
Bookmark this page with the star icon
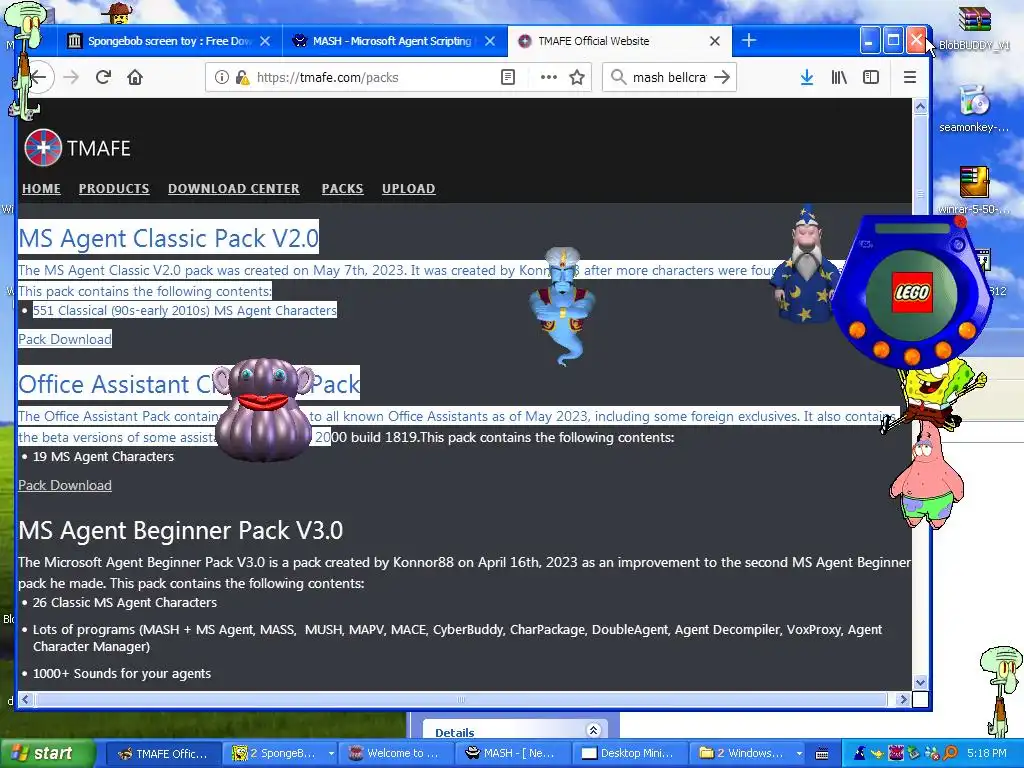577,77
